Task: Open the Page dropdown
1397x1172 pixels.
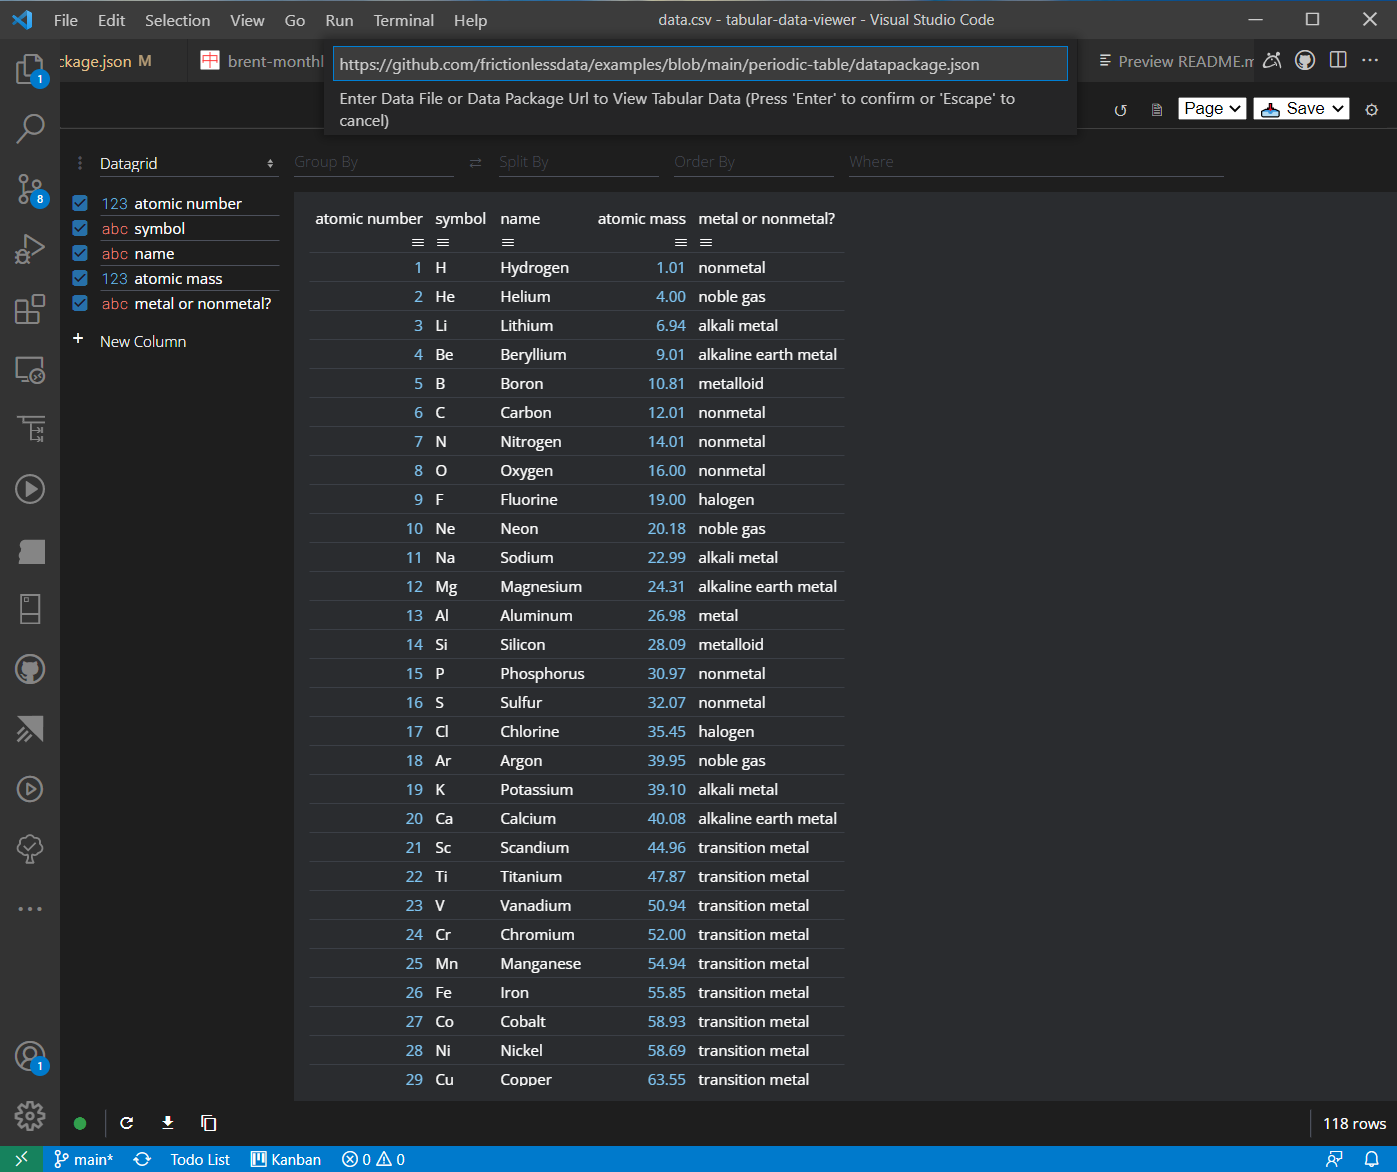Action: 1213,108
